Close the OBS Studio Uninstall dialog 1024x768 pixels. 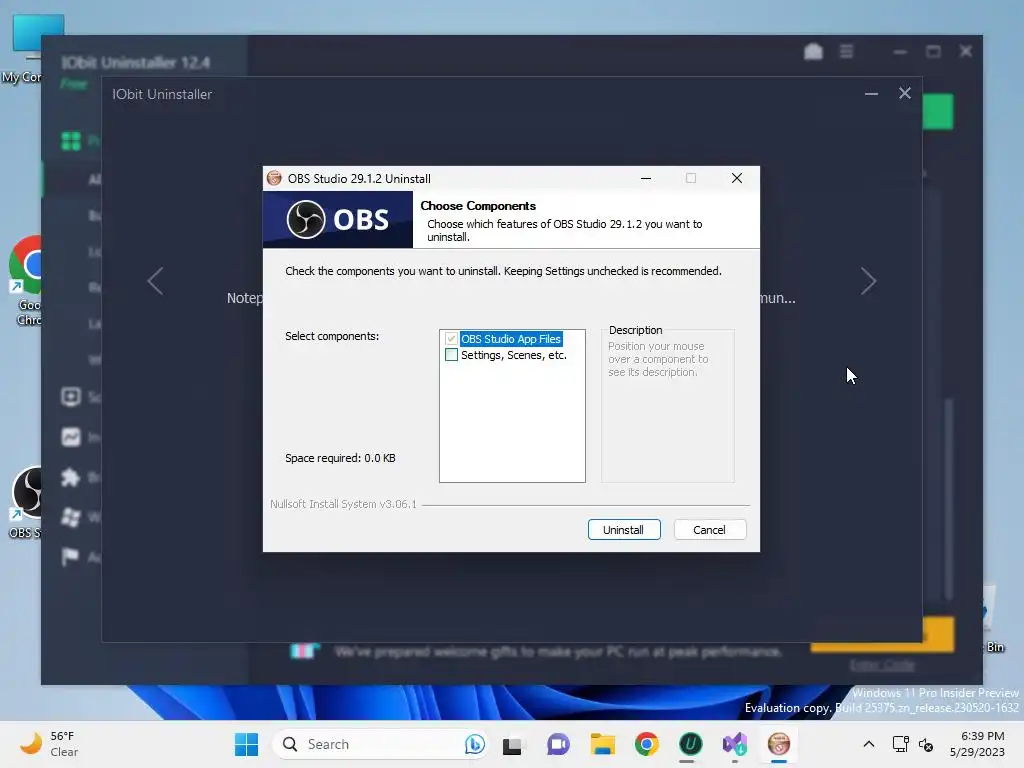coord(737,178)
